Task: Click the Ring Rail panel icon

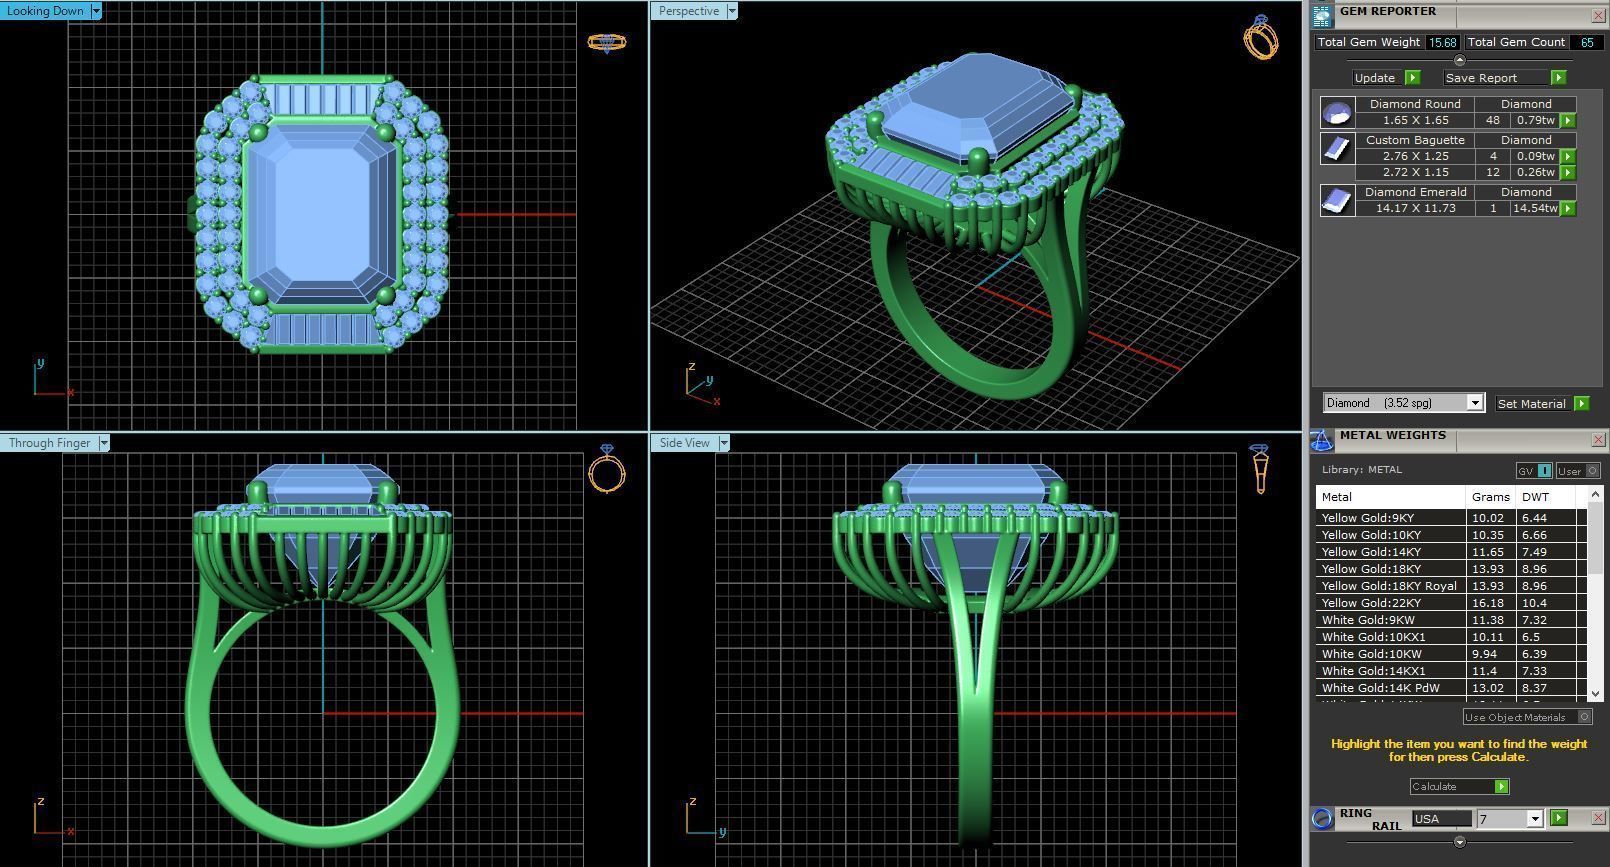Action: (1322, 819)
